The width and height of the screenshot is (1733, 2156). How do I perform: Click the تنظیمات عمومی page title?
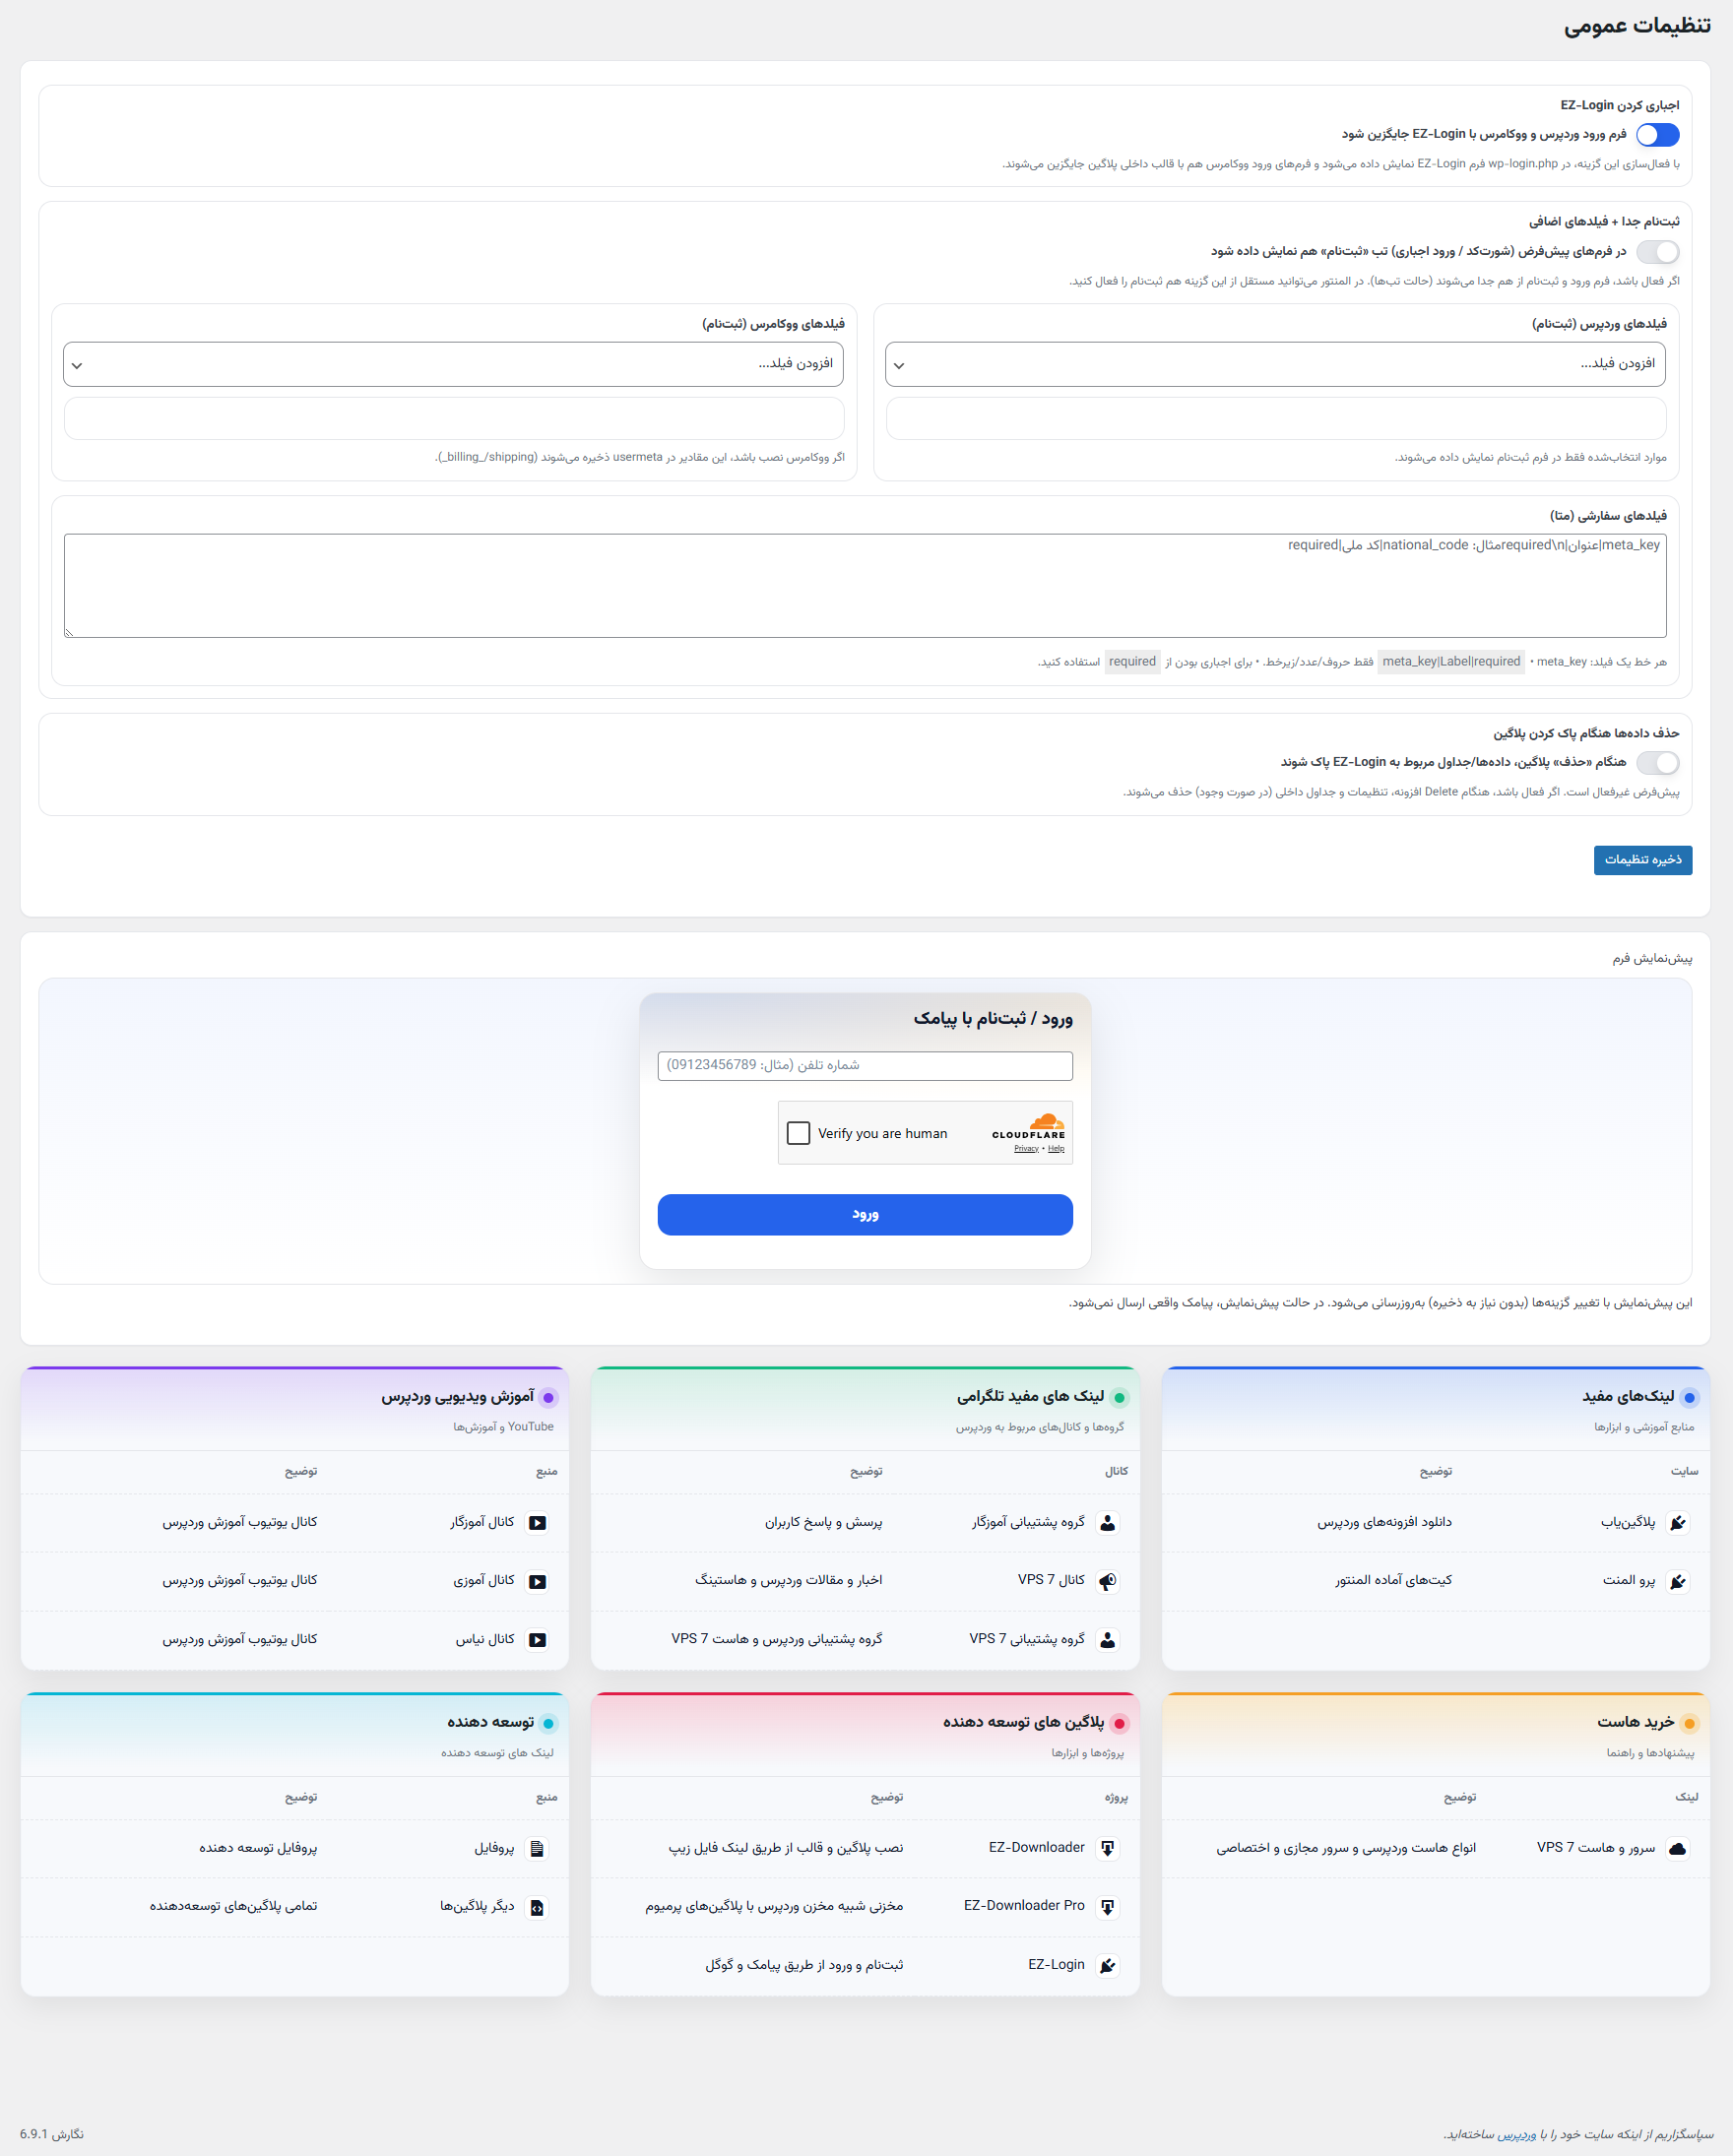point(1637,26)
